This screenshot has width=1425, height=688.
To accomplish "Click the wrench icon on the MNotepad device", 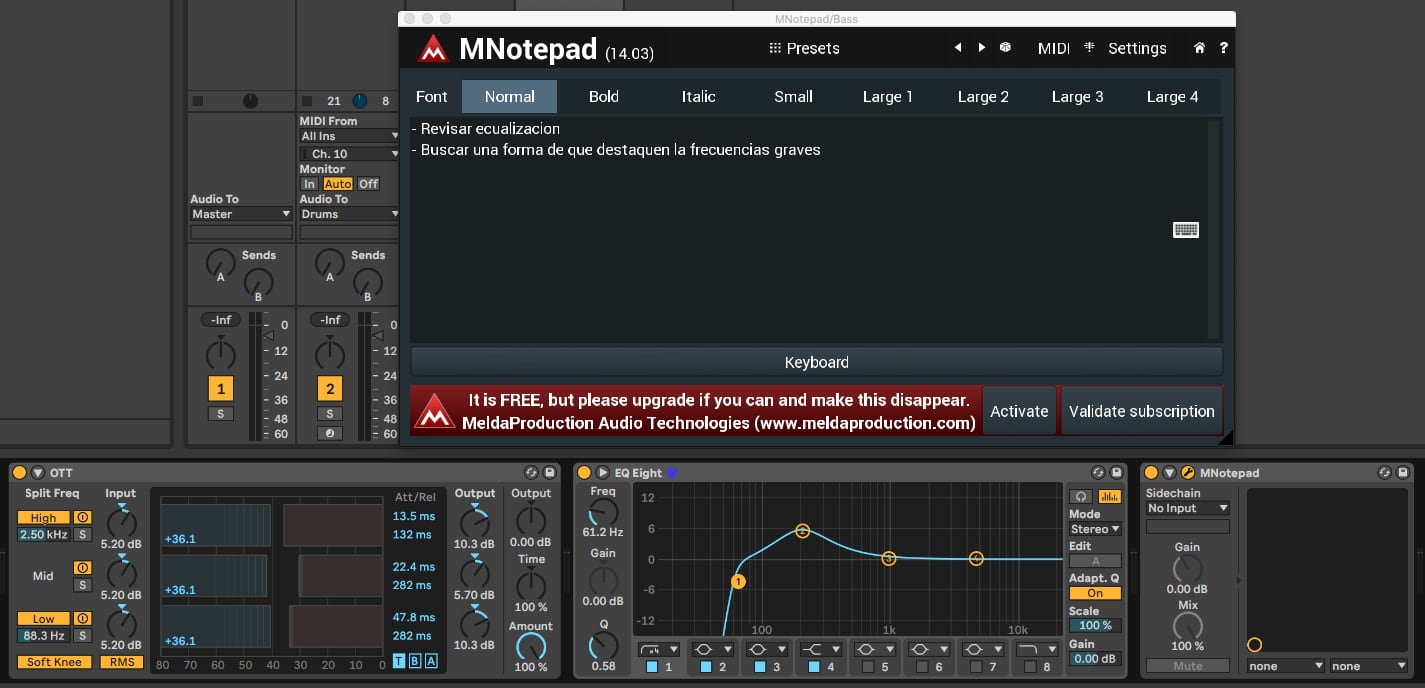I will click(1187, 473).
